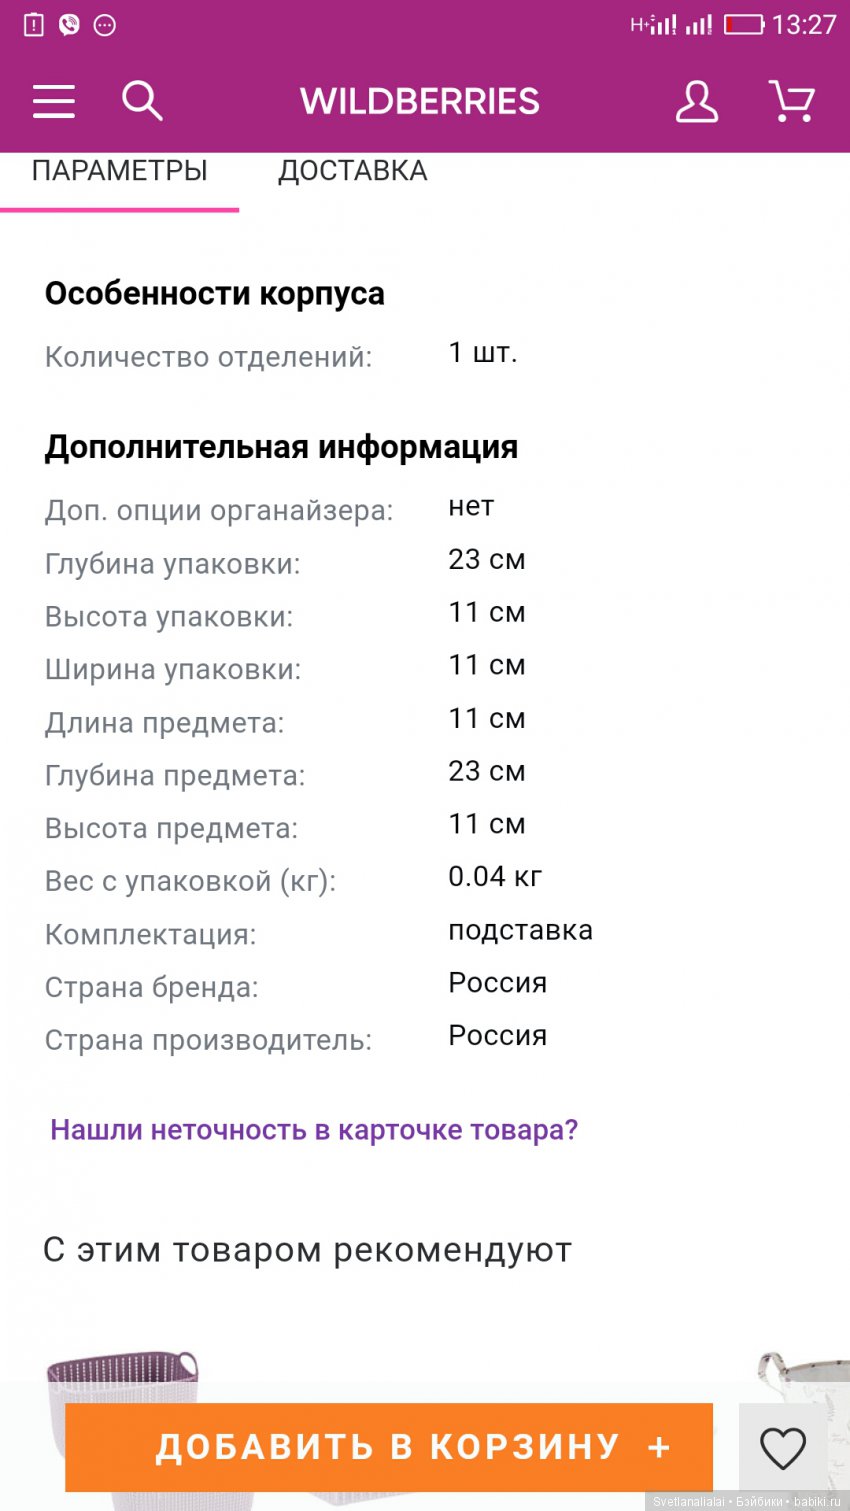Open the hamburger navigation menu
The height and width of the screenshot is (1511, 850).
click(54, 101)
